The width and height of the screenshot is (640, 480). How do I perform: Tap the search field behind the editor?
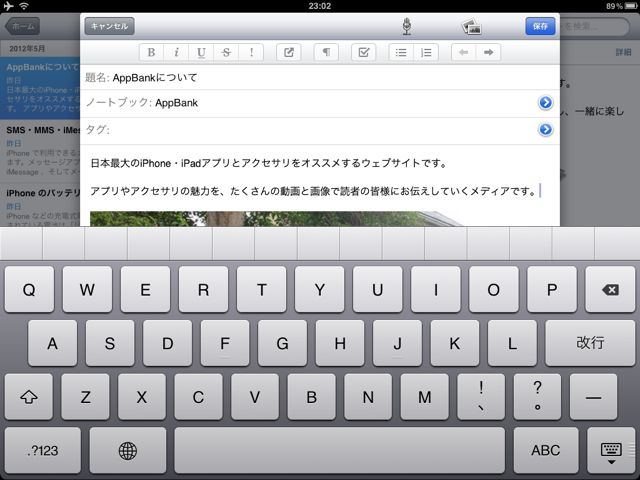[x=595, y=27]
